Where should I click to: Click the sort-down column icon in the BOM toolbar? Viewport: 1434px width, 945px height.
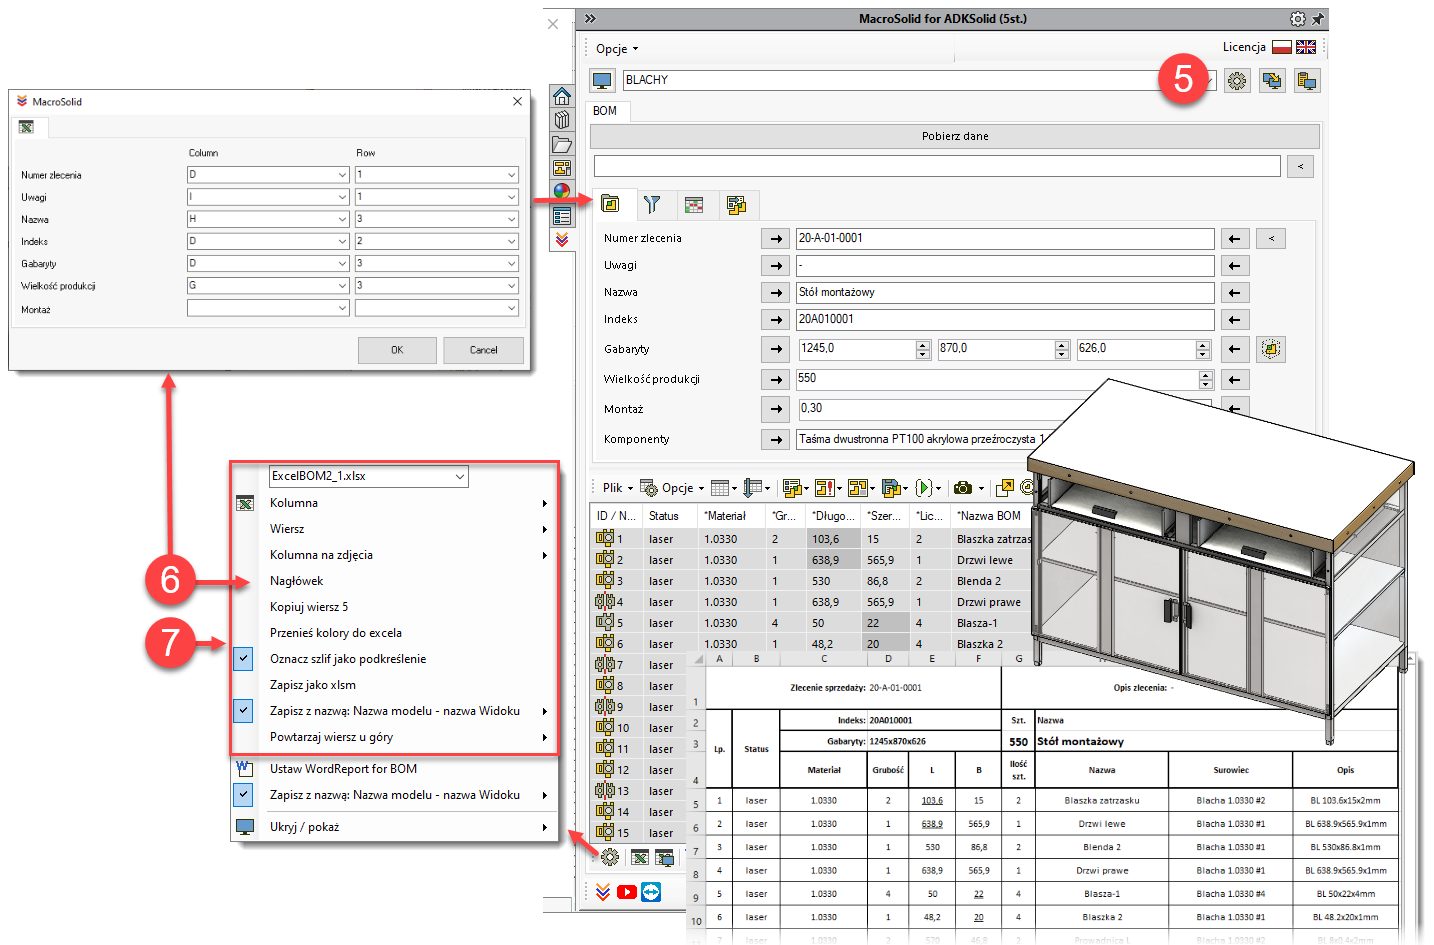pyautogui.click(x=753, y=488)
